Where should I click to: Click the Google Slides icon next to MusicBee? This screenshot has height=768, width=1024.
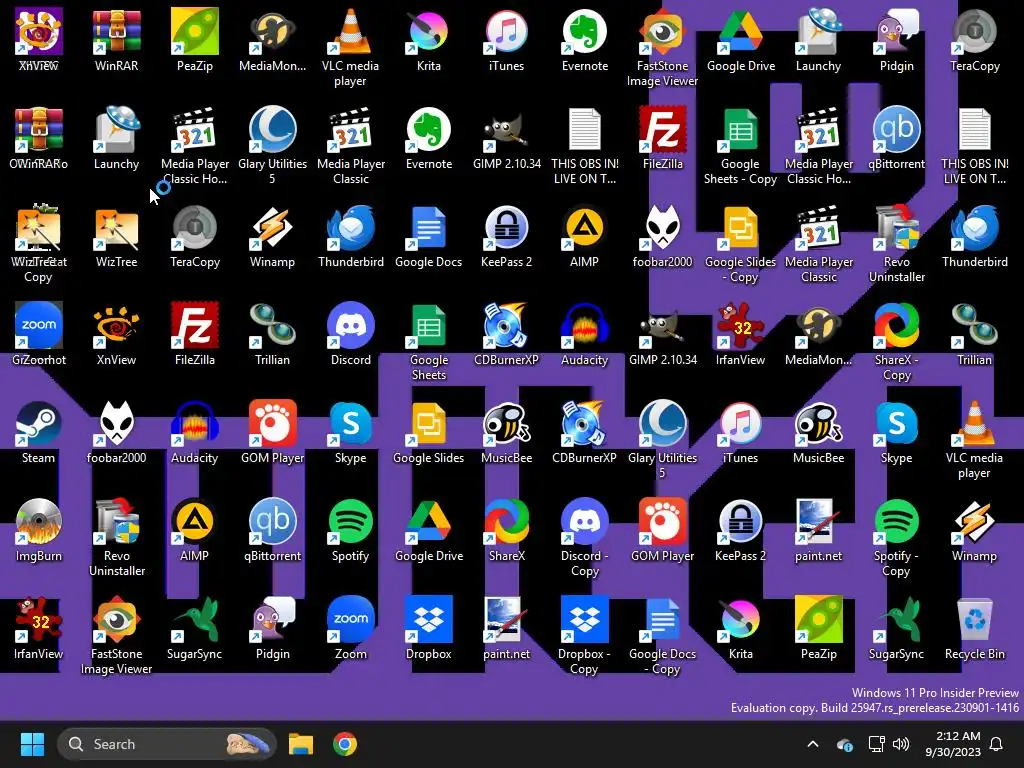pos(428,432)
